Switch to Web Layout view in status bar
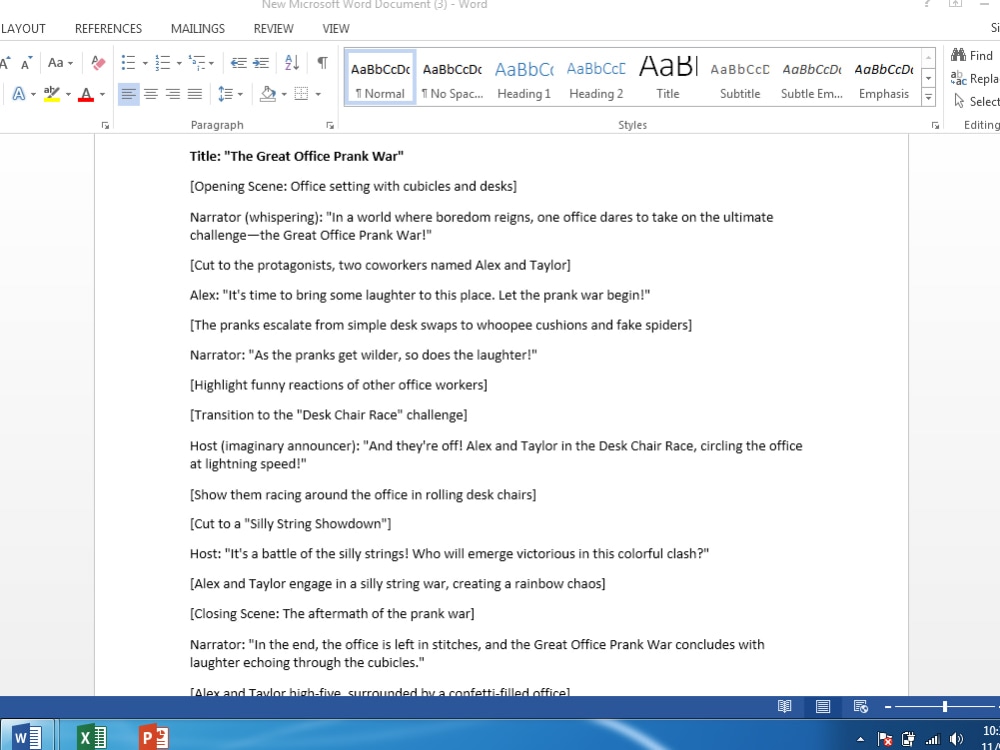 [860, 706]
